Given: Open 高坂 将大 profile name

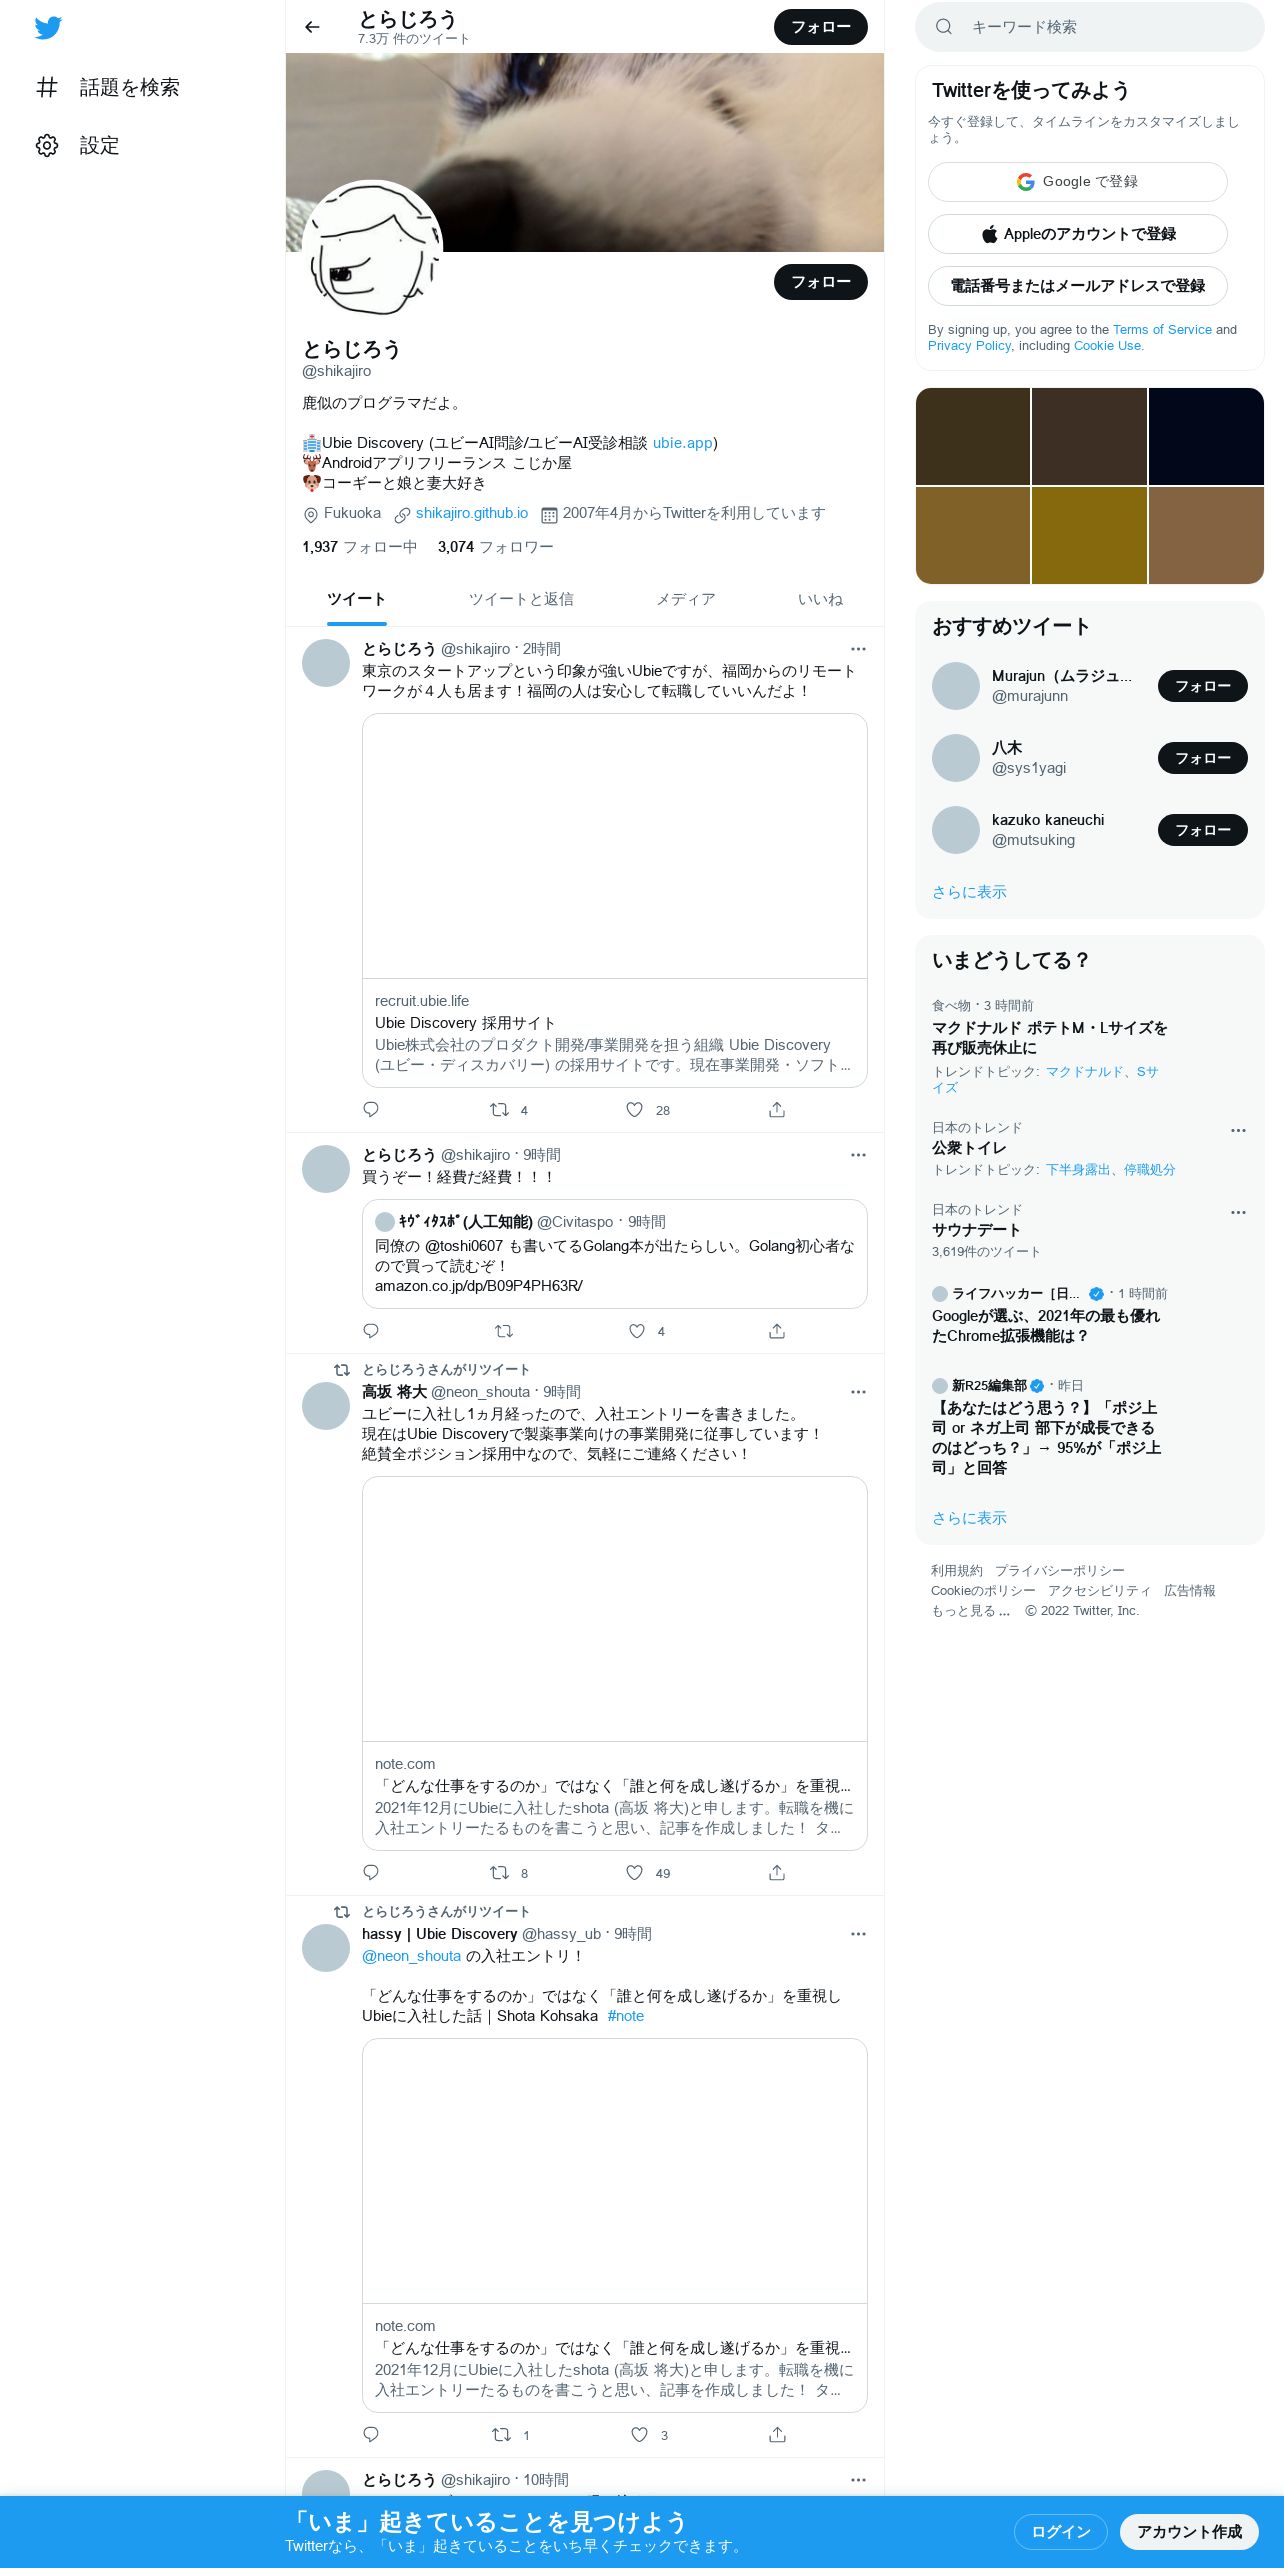Looking at the screenshot, I should tap(394, 1392).
